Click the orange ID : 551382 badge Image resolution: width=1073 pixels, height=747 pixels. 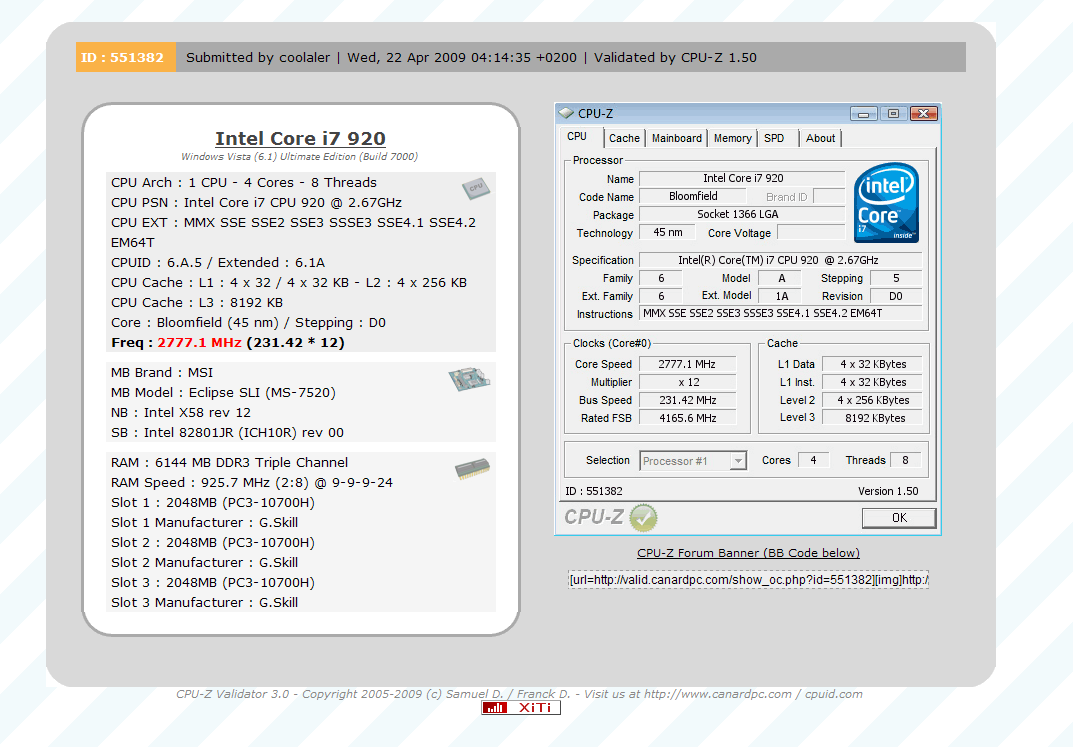[125, 57]
